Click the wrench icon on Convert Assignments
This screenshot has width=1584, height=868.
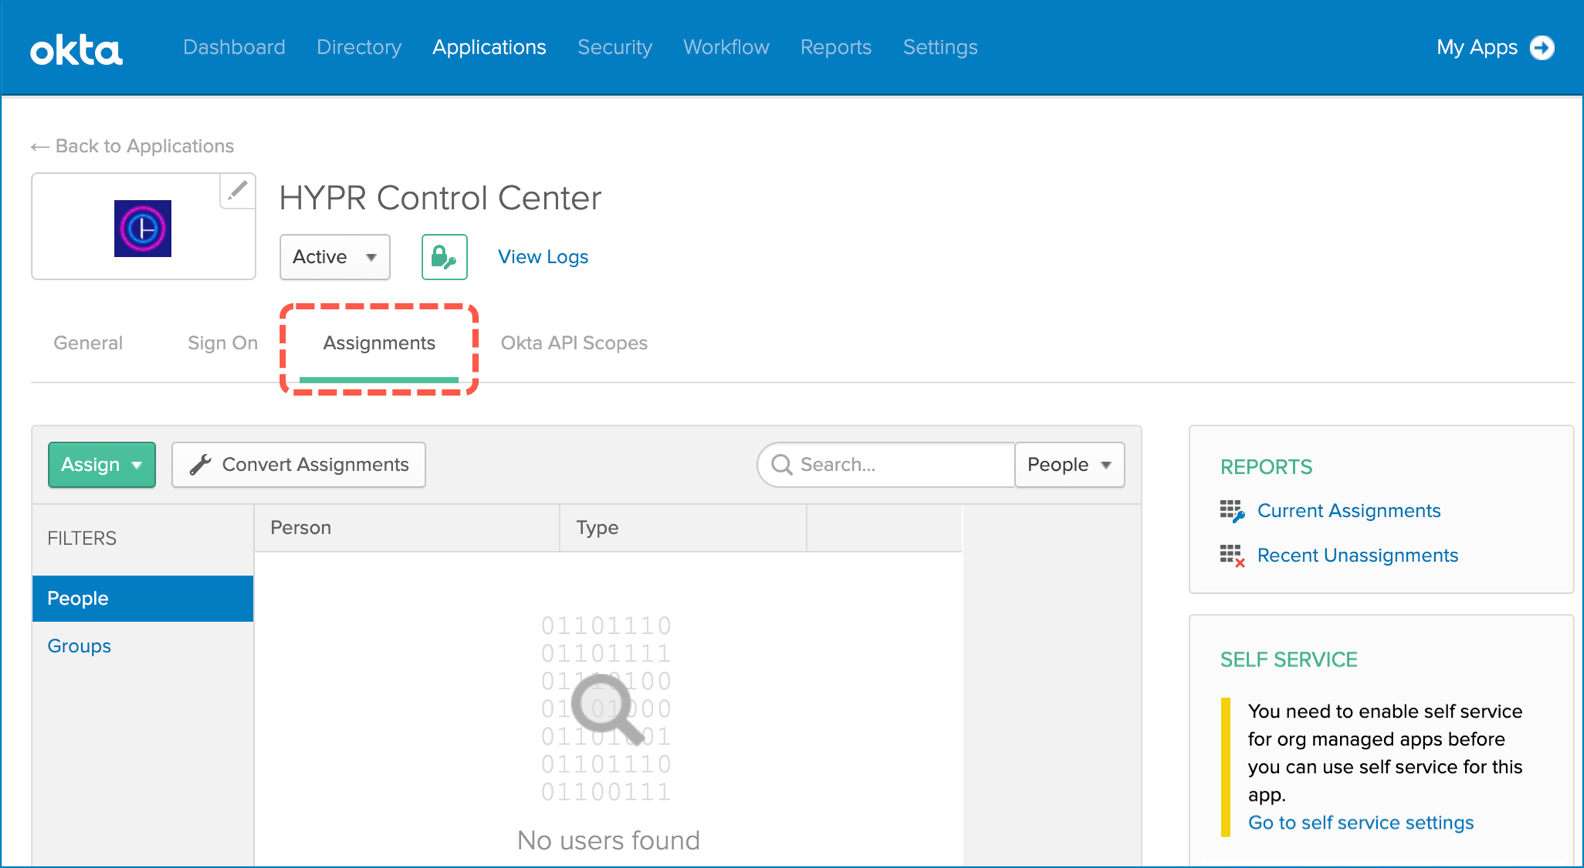pos(200,465)
